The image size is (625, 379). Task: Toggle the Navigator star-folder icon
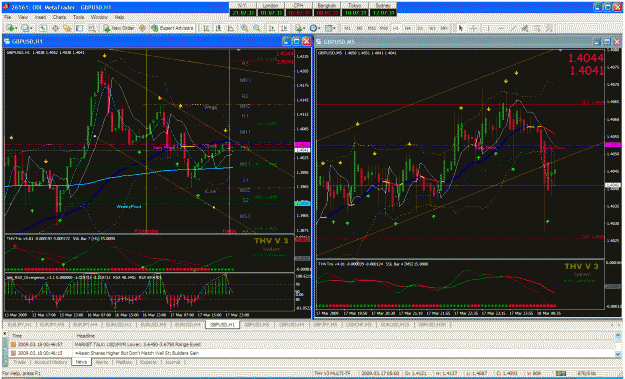[x=67, y=28]
